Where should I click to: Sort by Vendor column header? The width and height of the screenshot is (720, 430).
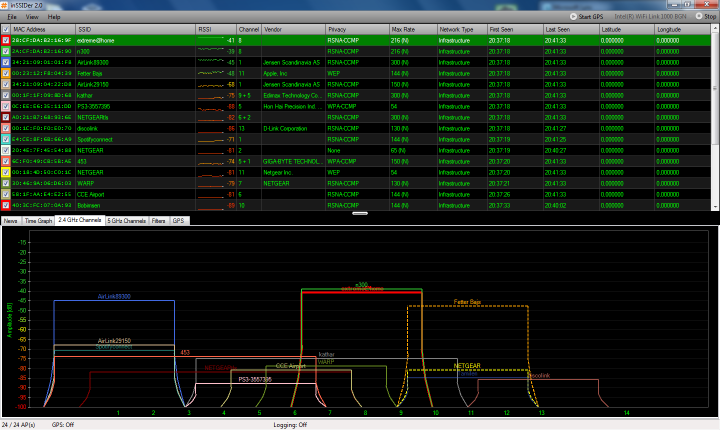click(293, 29)
